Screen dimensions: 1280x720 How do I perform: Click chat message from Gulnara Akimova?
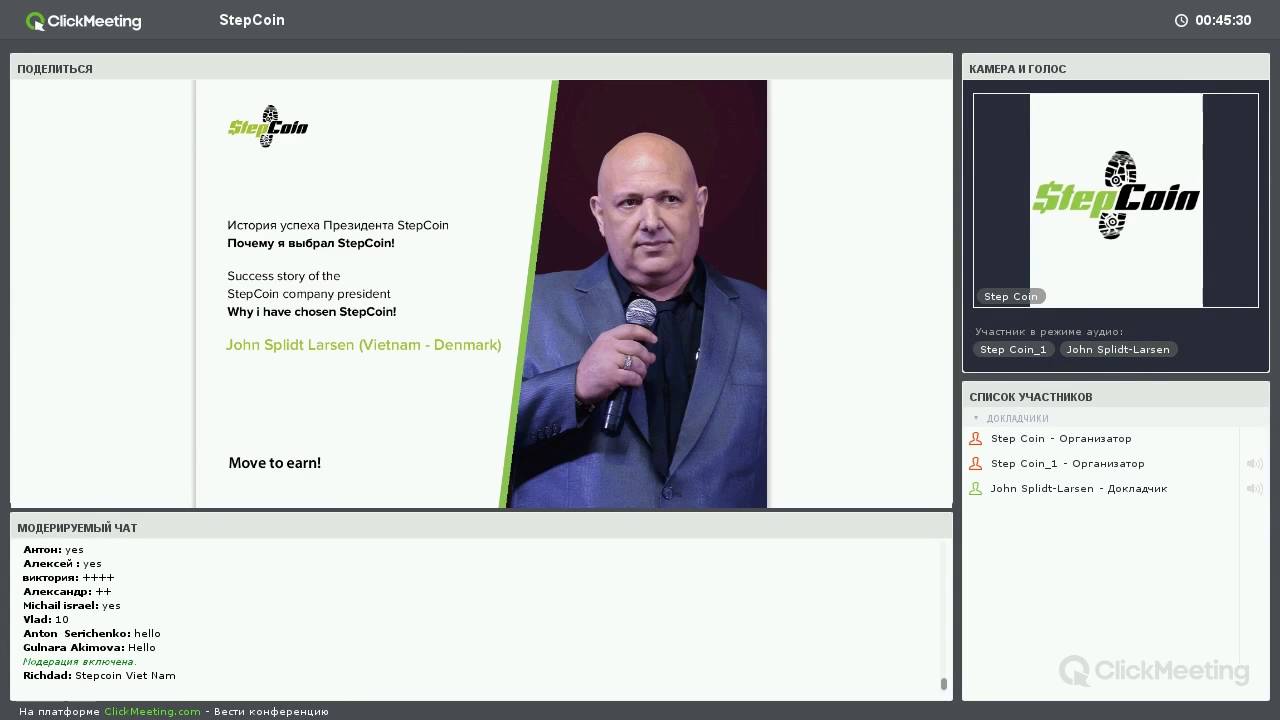89,647
